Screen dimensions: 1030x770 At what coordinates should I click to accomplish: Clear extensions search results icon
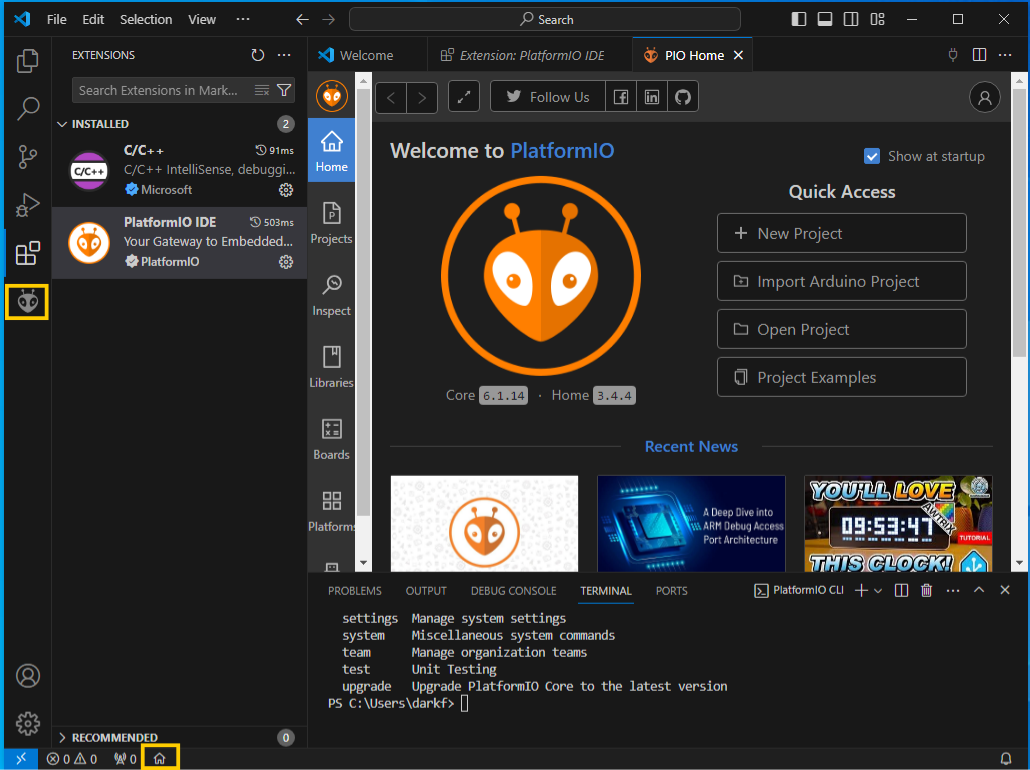pyautogui.click(x=261, y=90)
